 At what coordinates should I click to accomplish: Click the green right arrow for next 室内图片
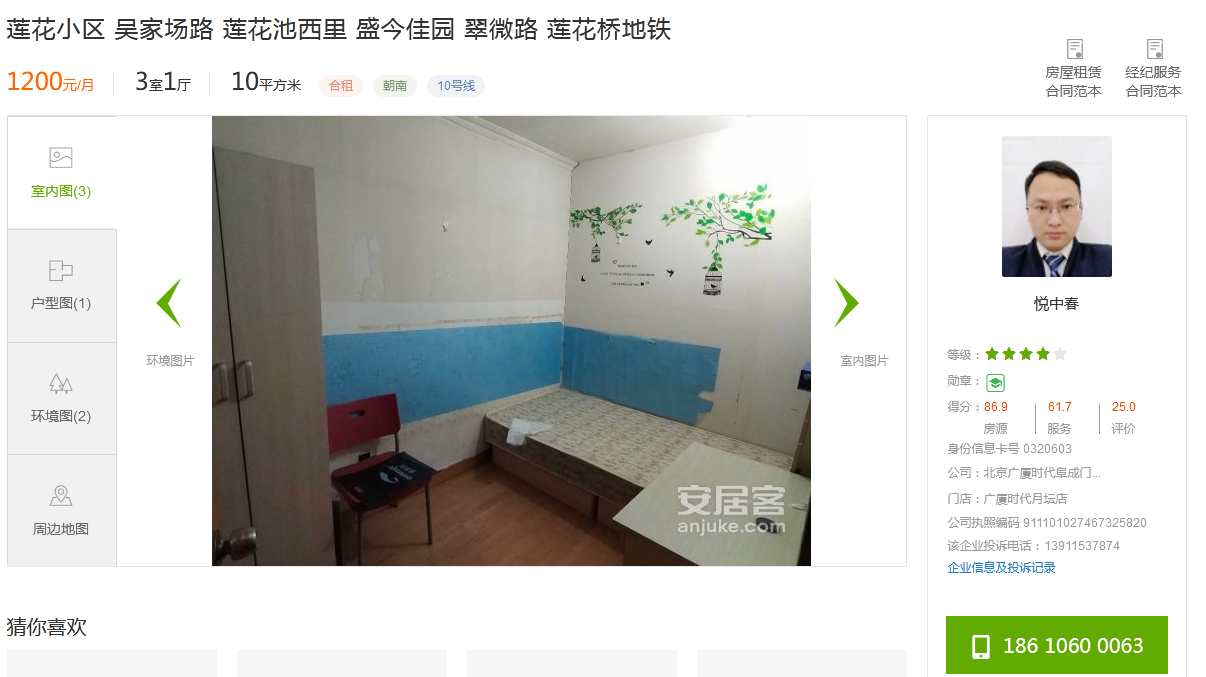click(847, 303)
